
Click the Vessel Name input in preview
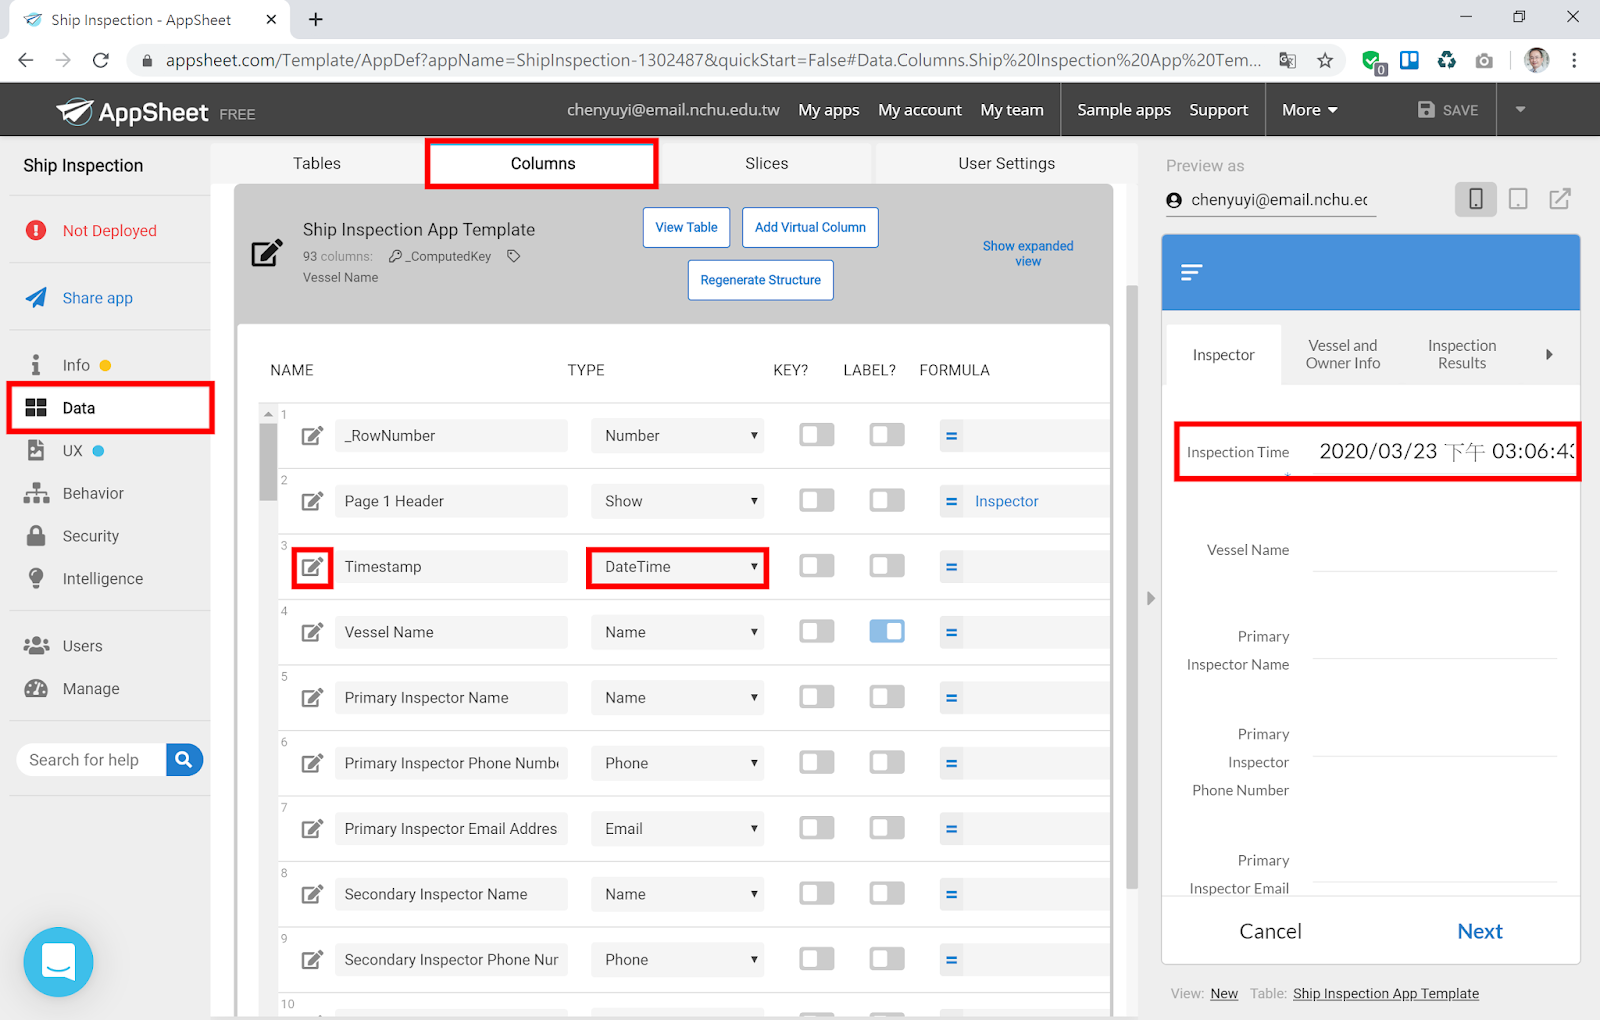(1435, 551)
